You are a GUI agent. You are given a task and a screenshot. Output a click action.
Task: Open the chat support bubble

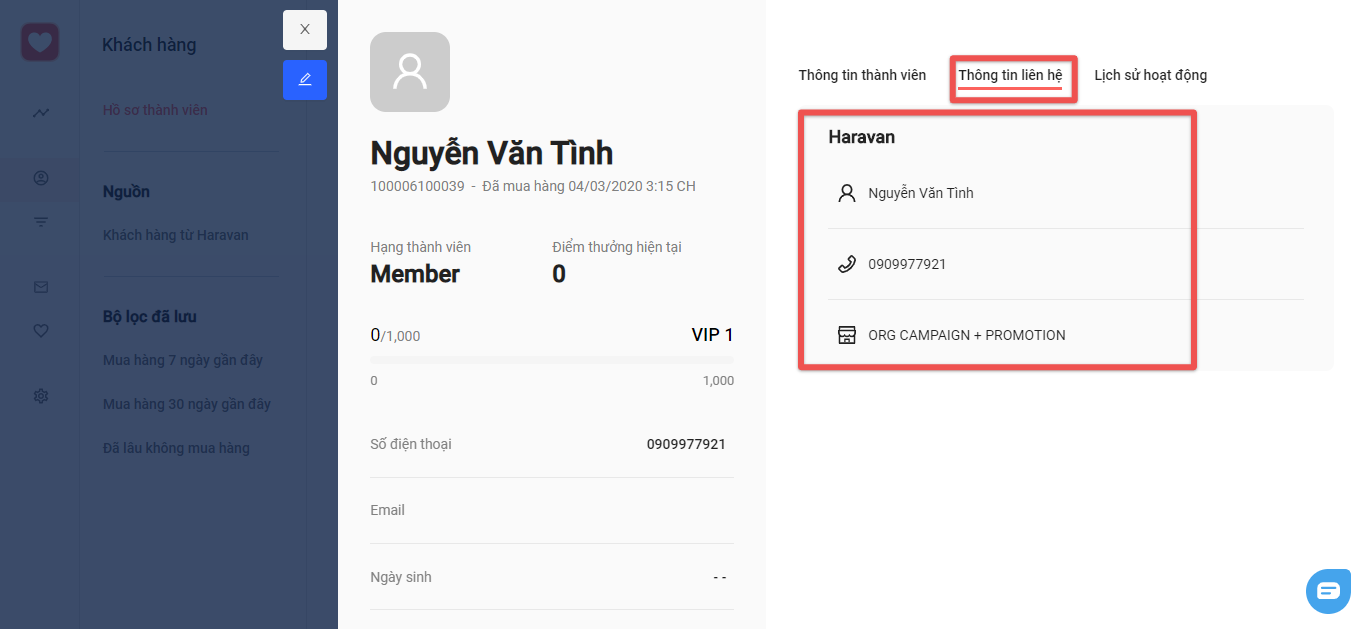point(1328,590)
